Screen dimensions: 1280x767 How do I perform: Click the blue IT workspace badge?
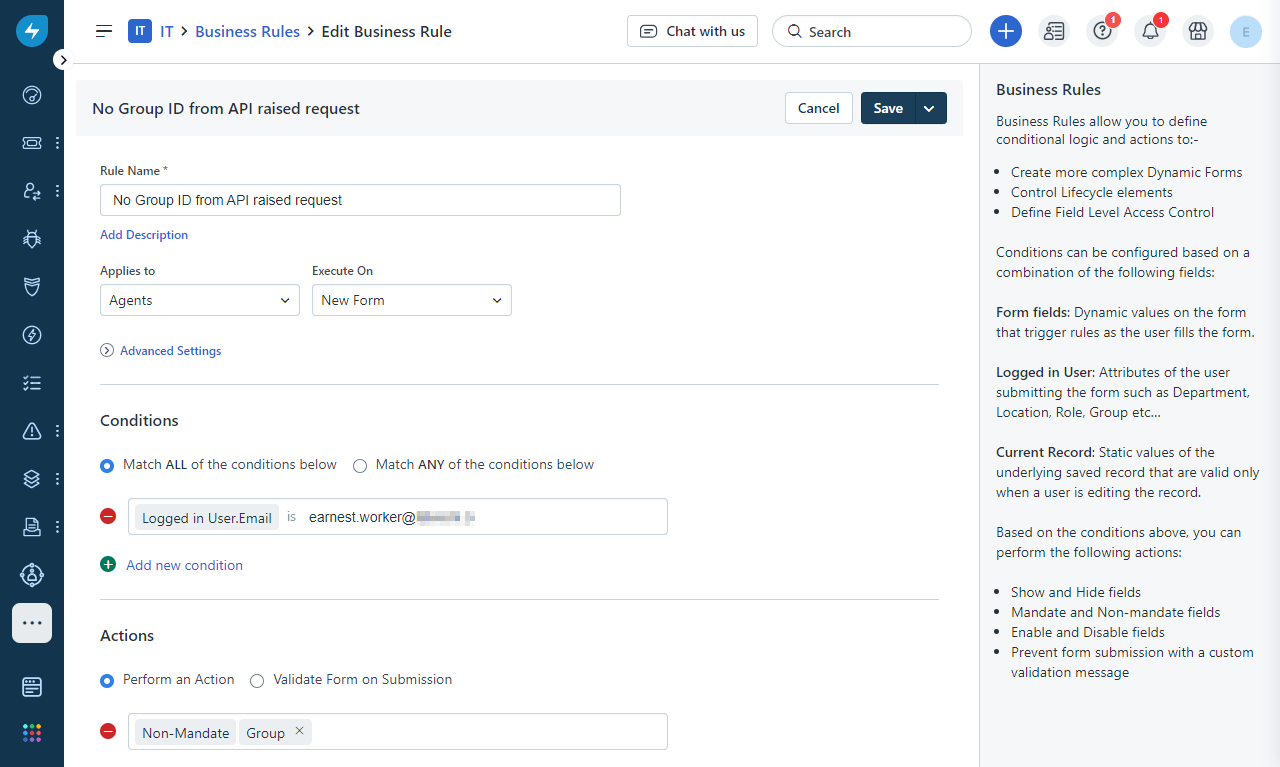(140, 31)
